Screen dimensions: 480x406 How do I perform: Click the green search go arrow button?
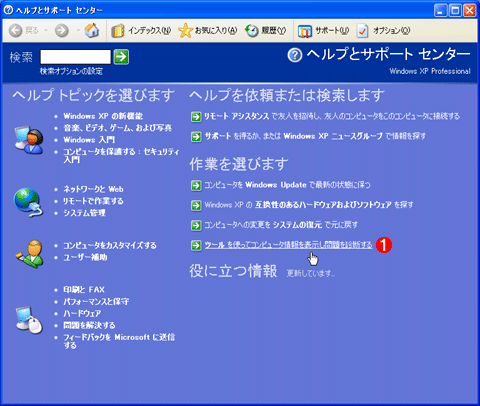coord(121,57)
